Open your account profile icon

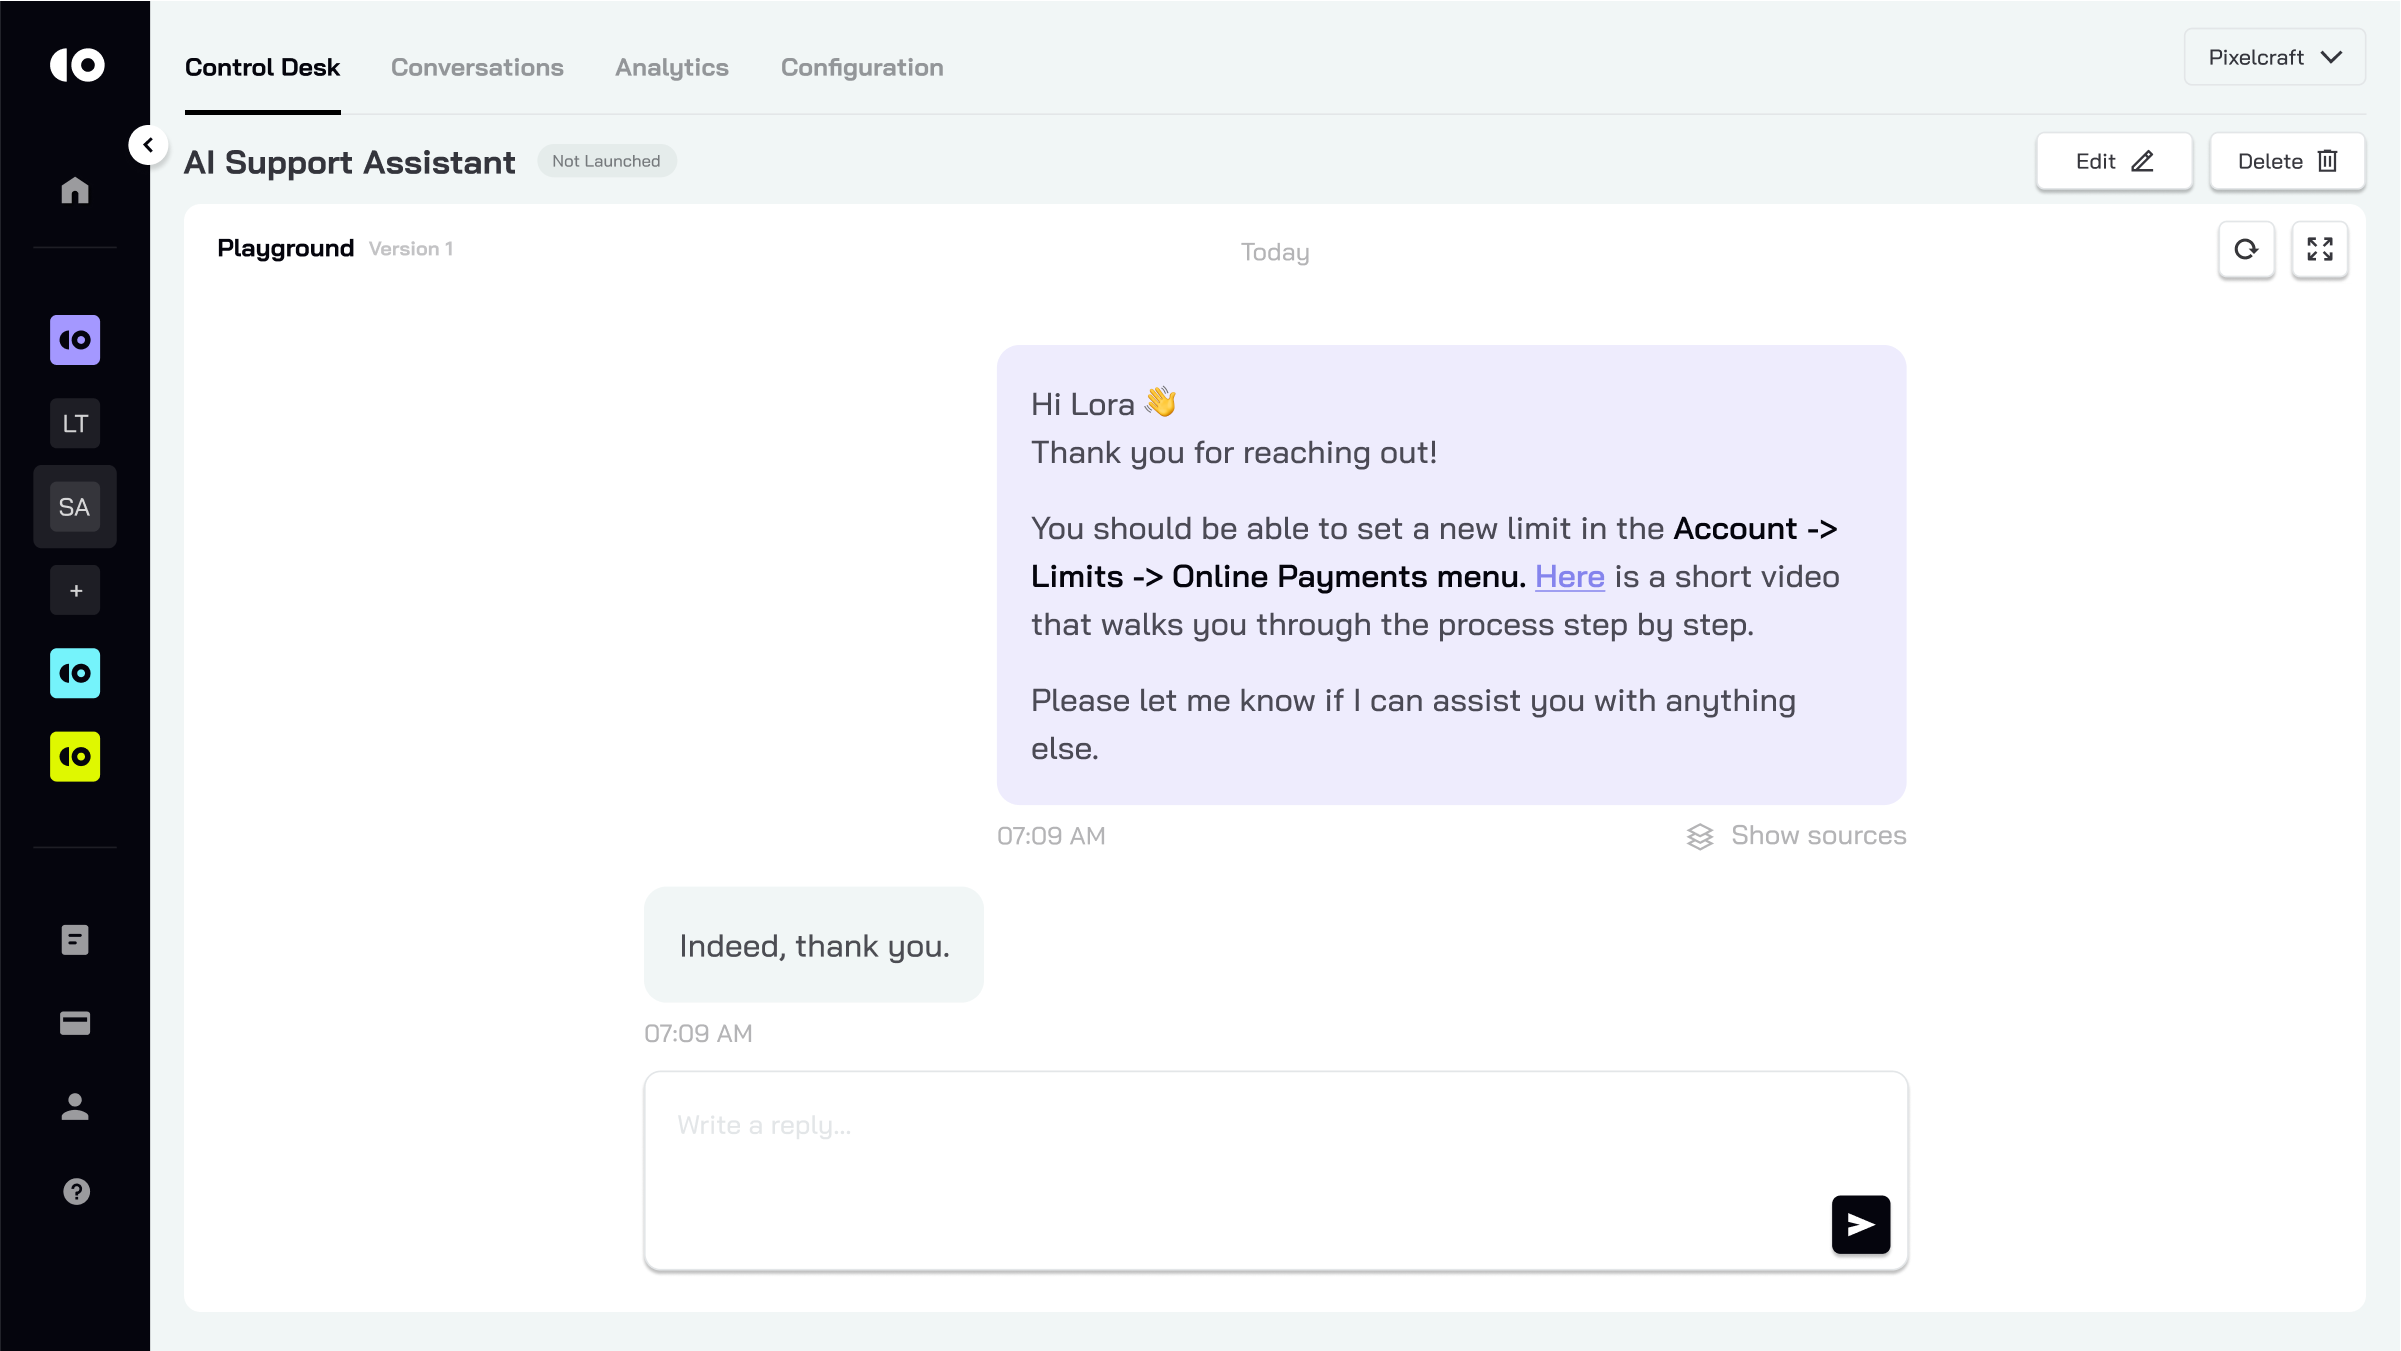[75, 1107]
